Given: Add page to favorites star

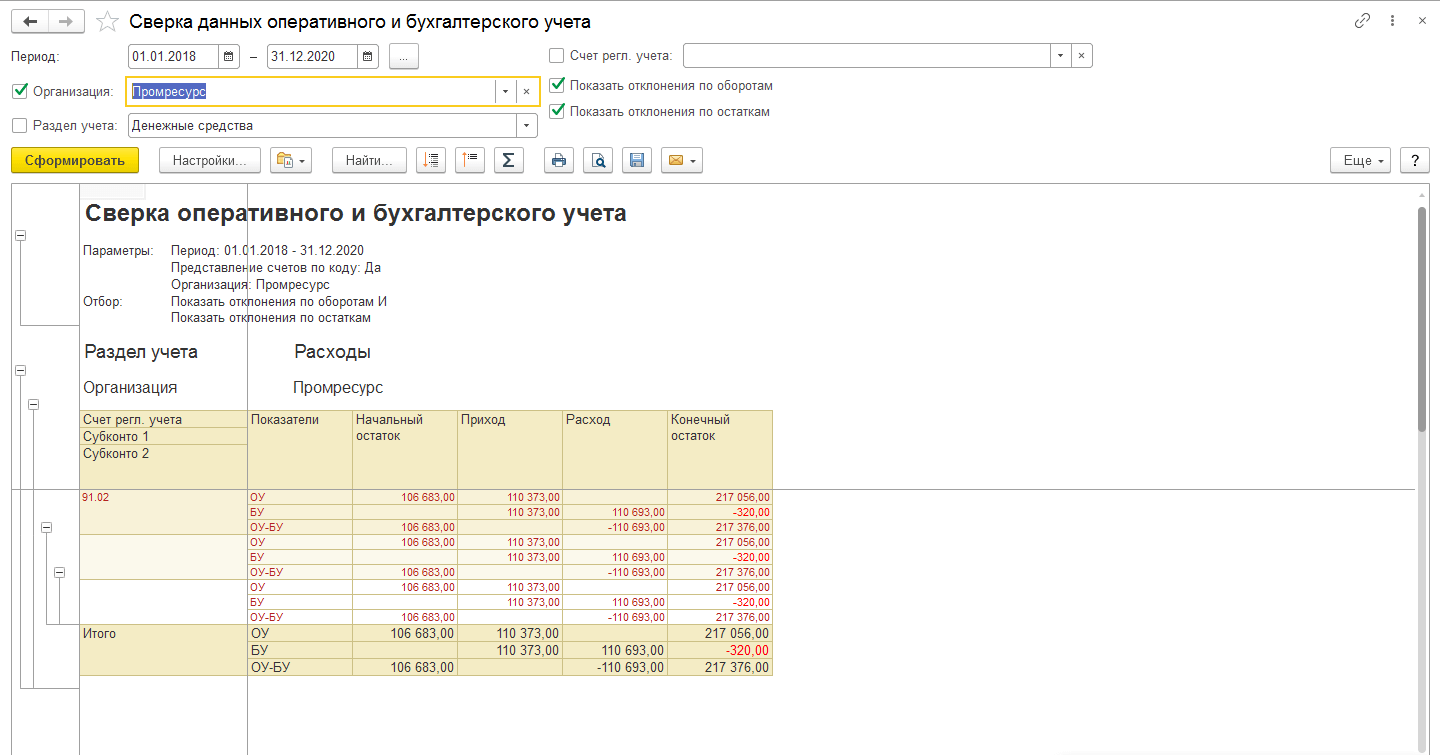Looking at the screenshot, I should point(108,21).
